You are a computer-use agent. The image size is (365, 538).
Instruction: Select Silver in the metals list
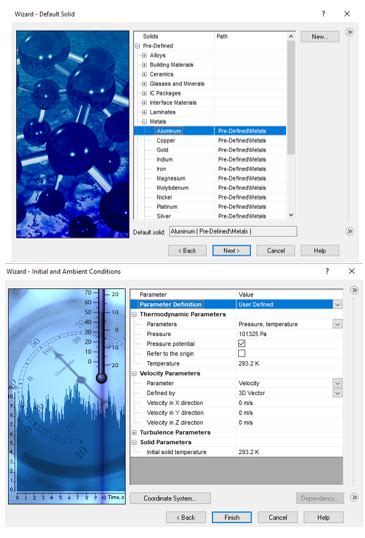click(x=164, y=216)
